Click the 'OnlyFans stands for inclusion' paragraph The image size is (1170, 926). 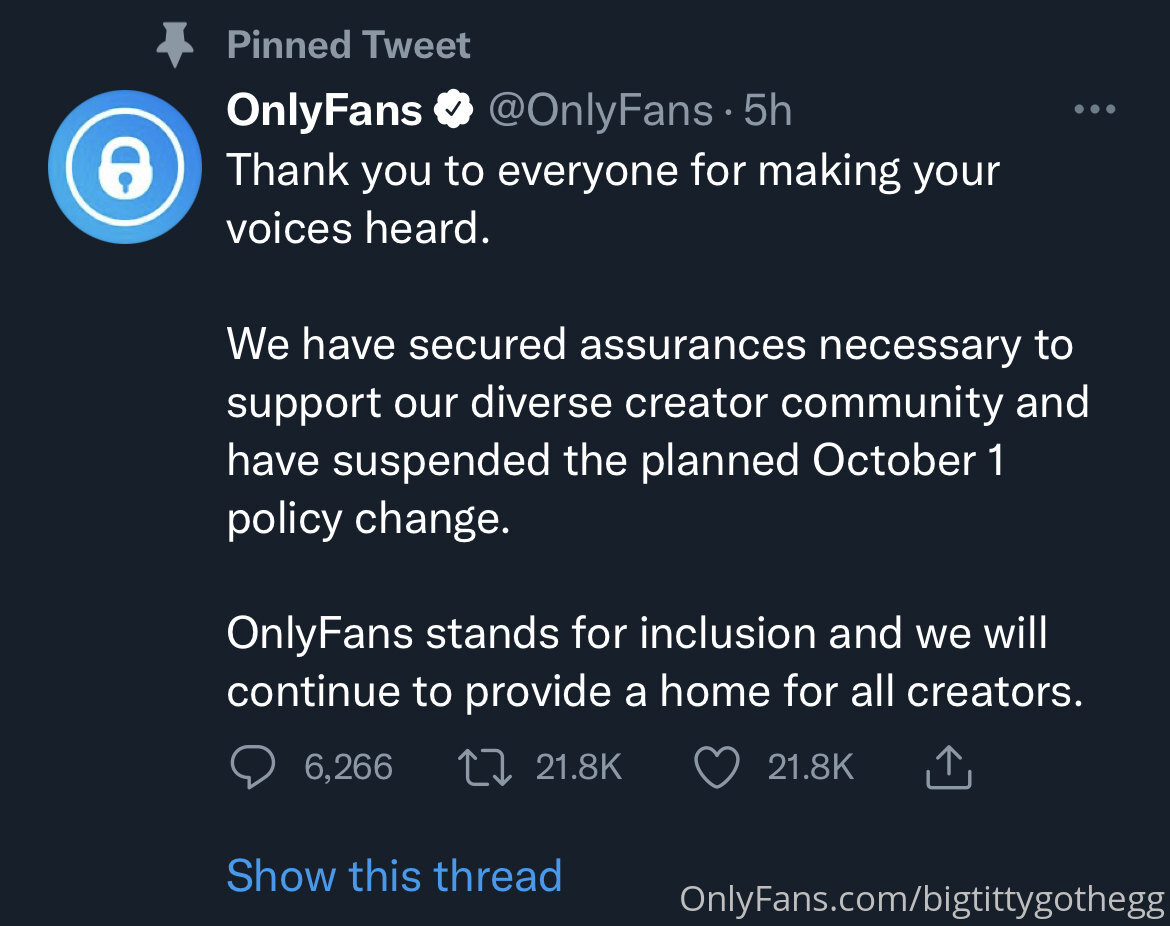[654, 662]
